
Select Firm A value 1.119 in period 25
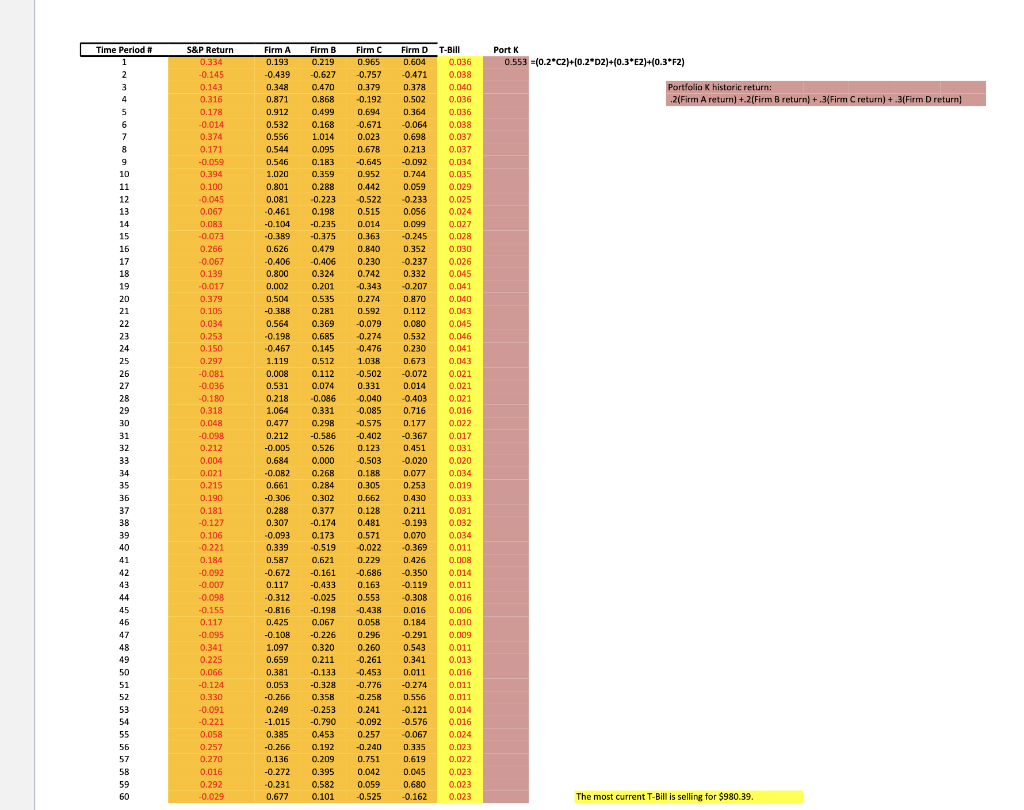click(277, 361)
